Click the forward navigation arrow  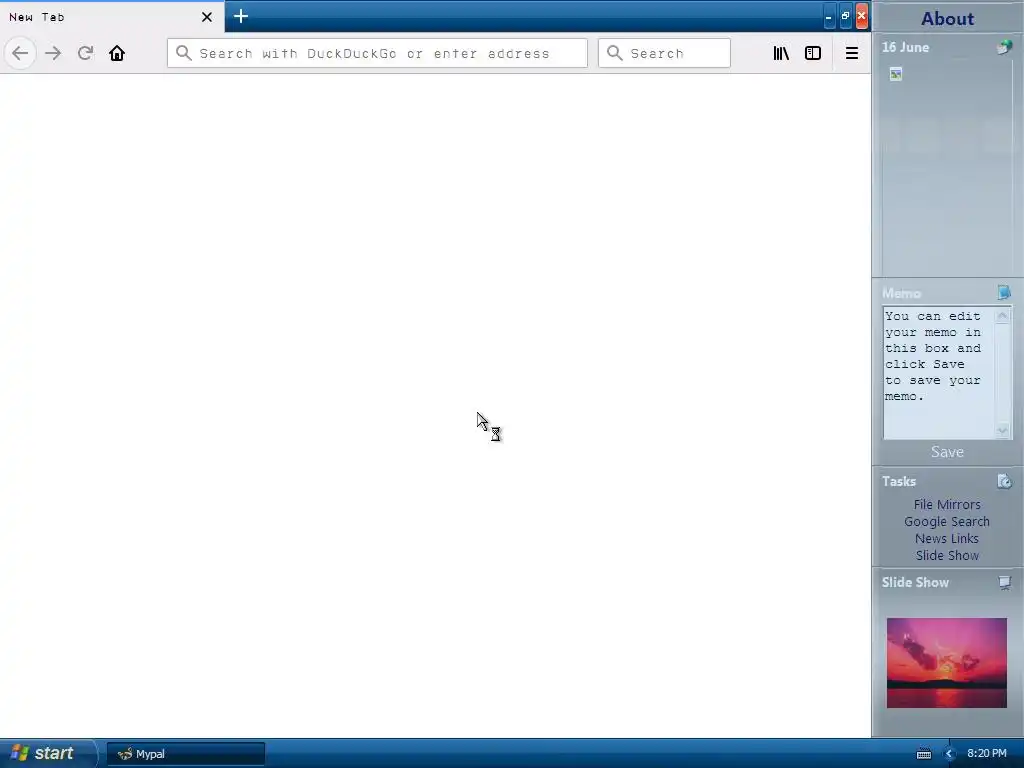tap(53, 53)
